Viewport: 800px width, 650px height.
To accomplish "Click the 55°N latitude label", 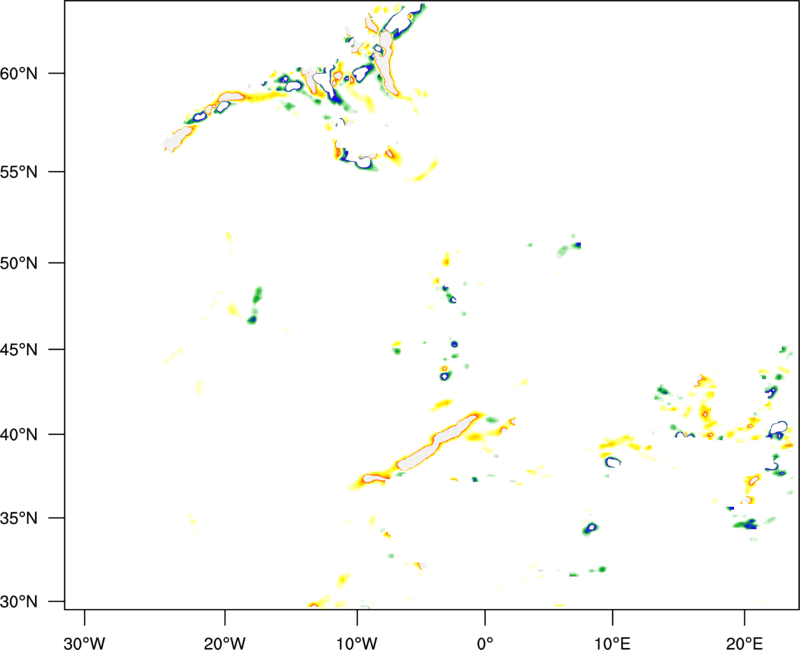I will [x=19, y=172].
